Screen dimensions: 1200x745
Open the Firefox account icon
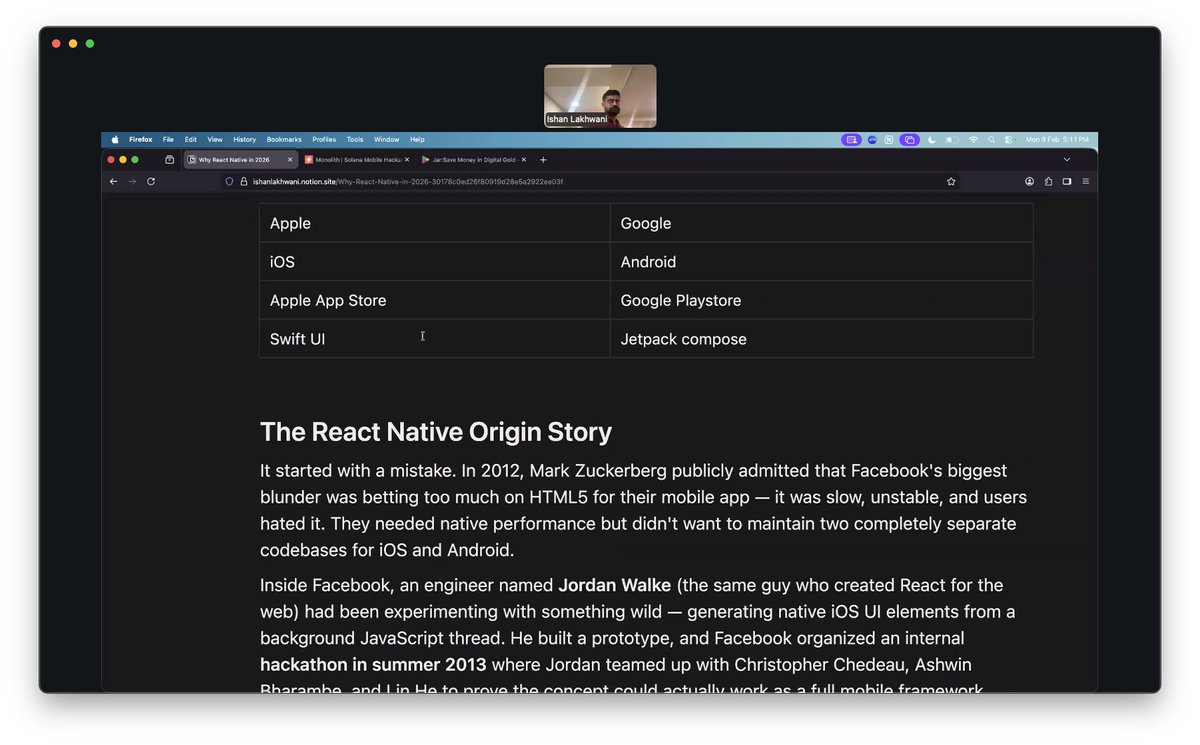point(1029,182)
